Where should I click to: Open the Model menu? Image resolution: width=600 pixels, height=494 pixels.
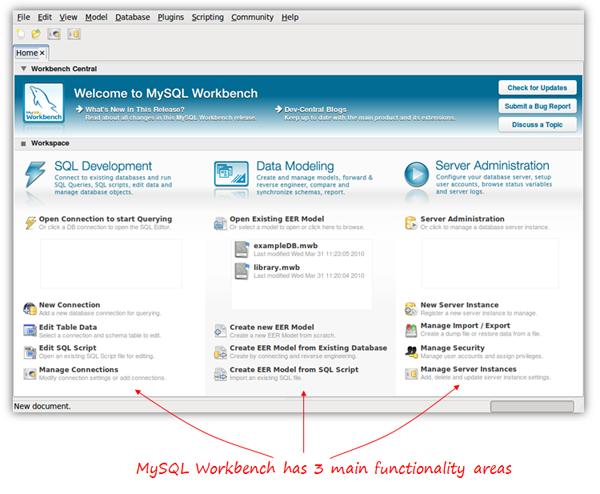96,17
